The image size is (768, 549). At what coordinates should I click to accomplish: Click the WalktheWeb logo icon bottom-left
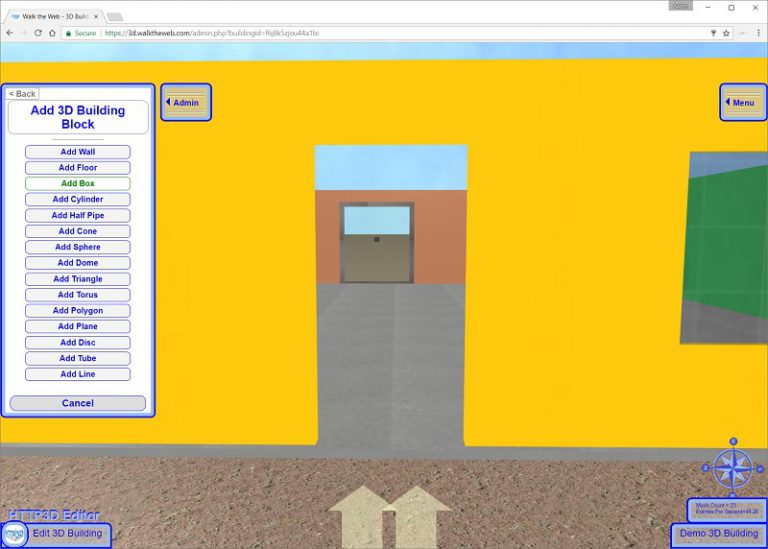point(14,534)
